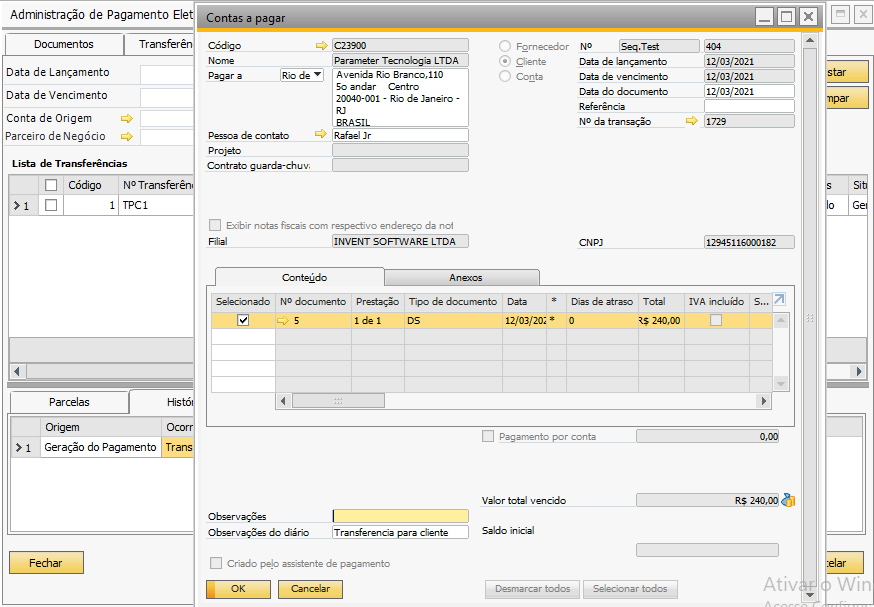Follow the Nº da transação link arrow
874x607 pixels.
[x=692, y=120]
